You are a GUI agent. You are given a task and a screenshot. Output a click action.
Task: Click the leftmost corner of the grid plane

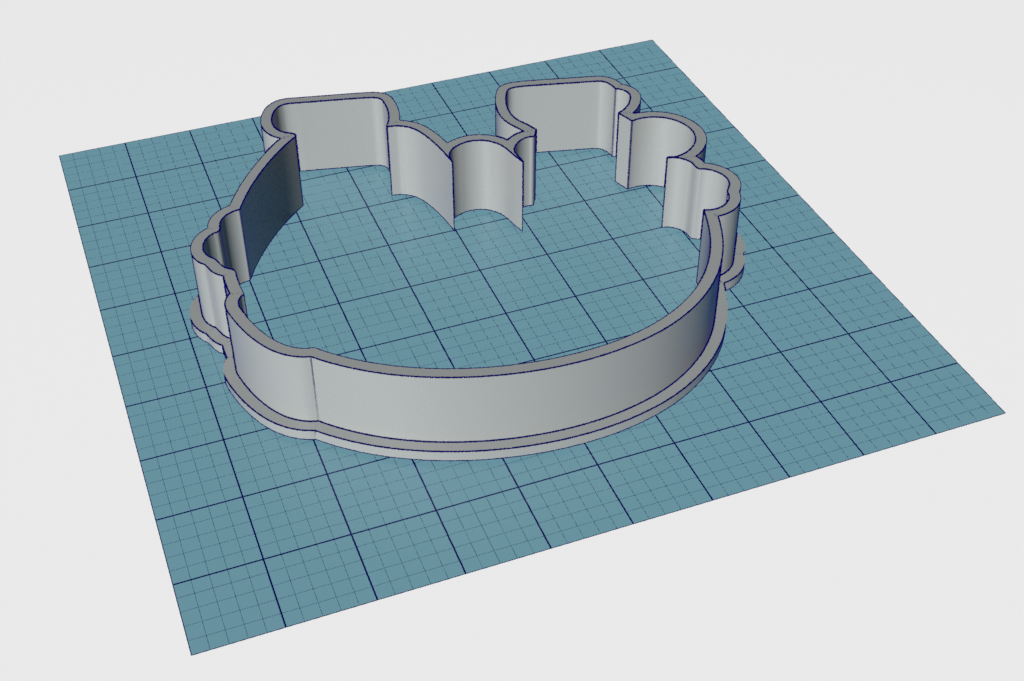[61, 156]
